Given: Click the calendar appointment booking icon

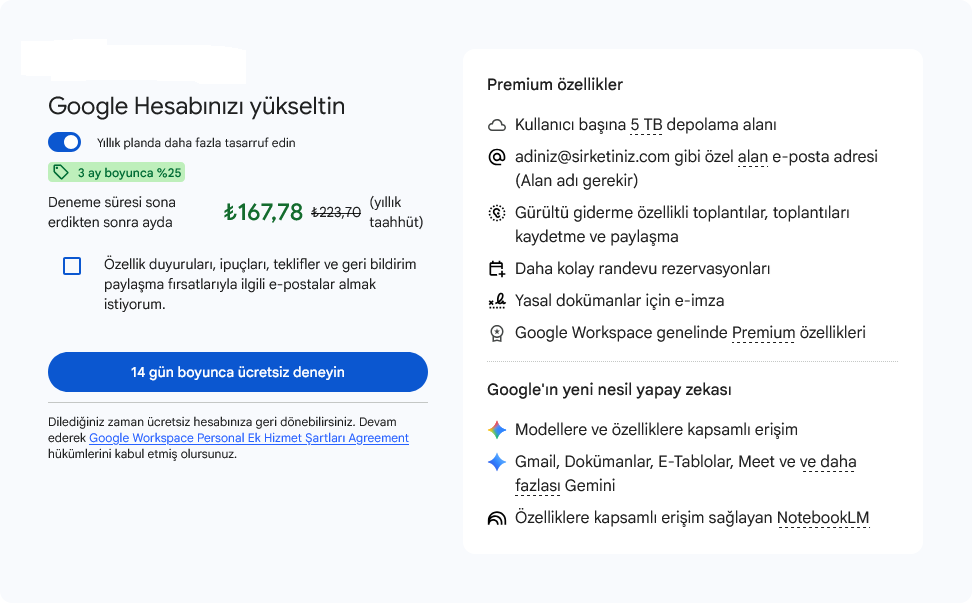Looking at the screenshot, I should [x=497, y=269].
